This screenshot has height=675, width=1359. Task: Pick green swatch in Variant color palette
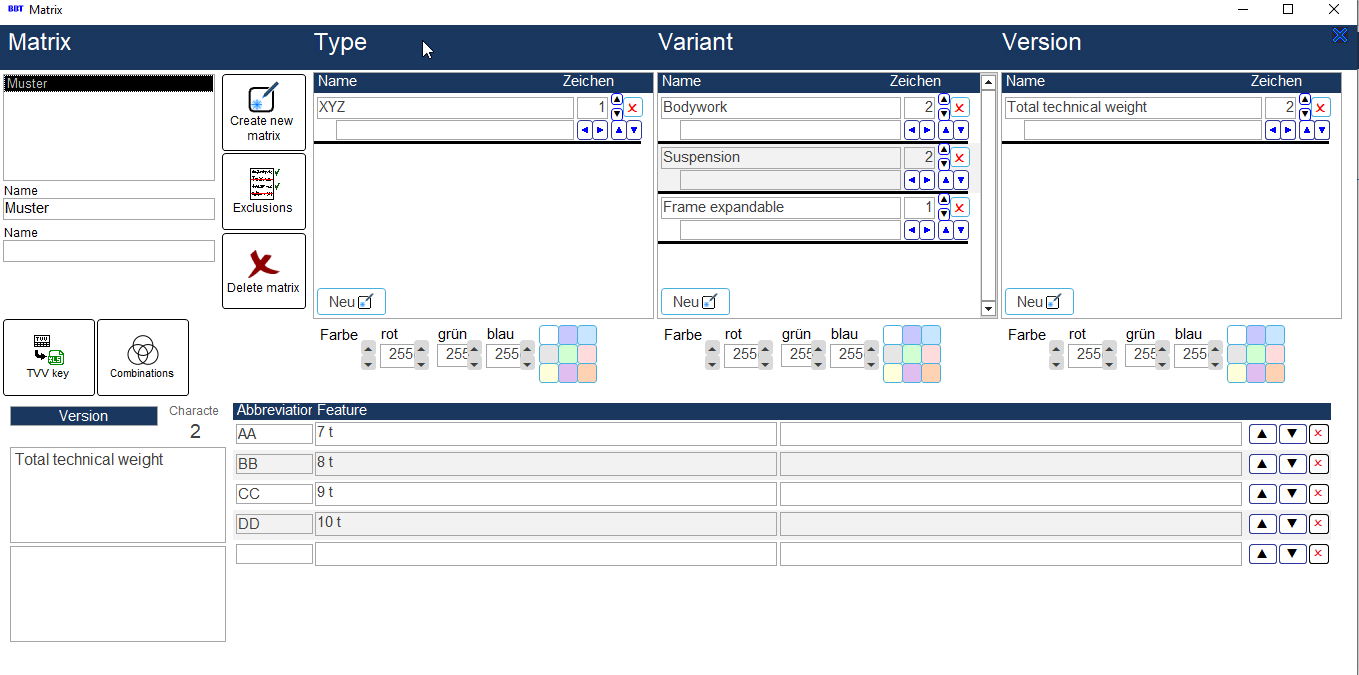click(x=912, y=354)
